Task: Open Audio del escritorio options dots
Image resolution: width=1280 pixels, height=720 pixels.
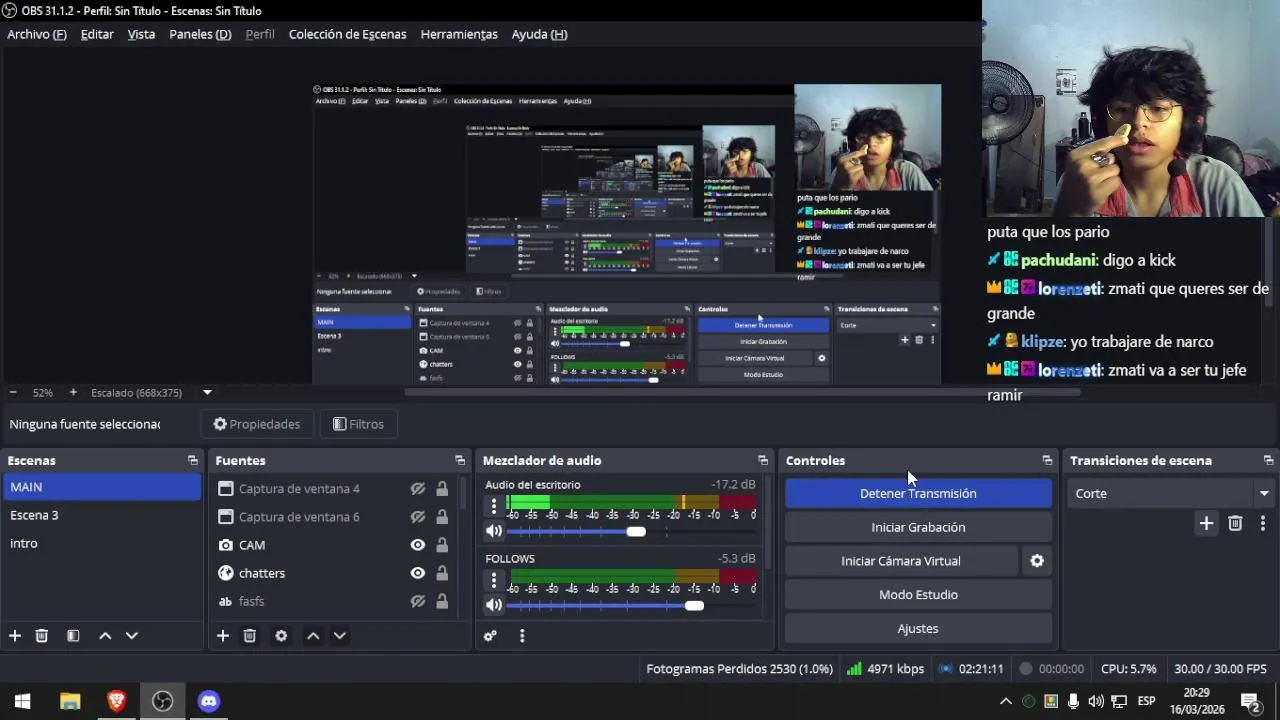Action: 493,508
